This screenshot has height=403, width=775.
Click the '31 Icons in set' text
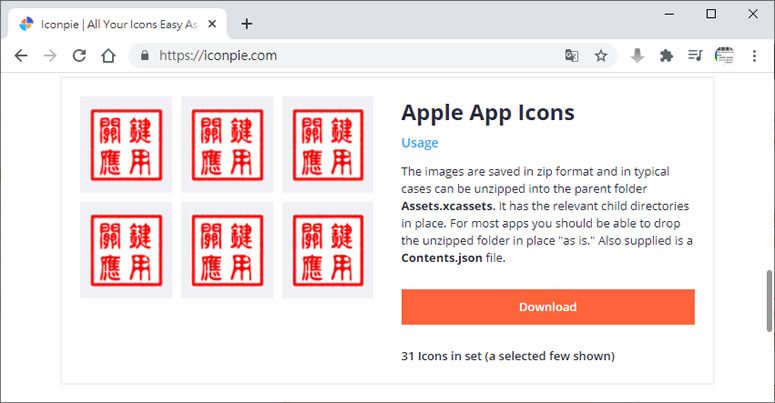(x=508, y=356)
